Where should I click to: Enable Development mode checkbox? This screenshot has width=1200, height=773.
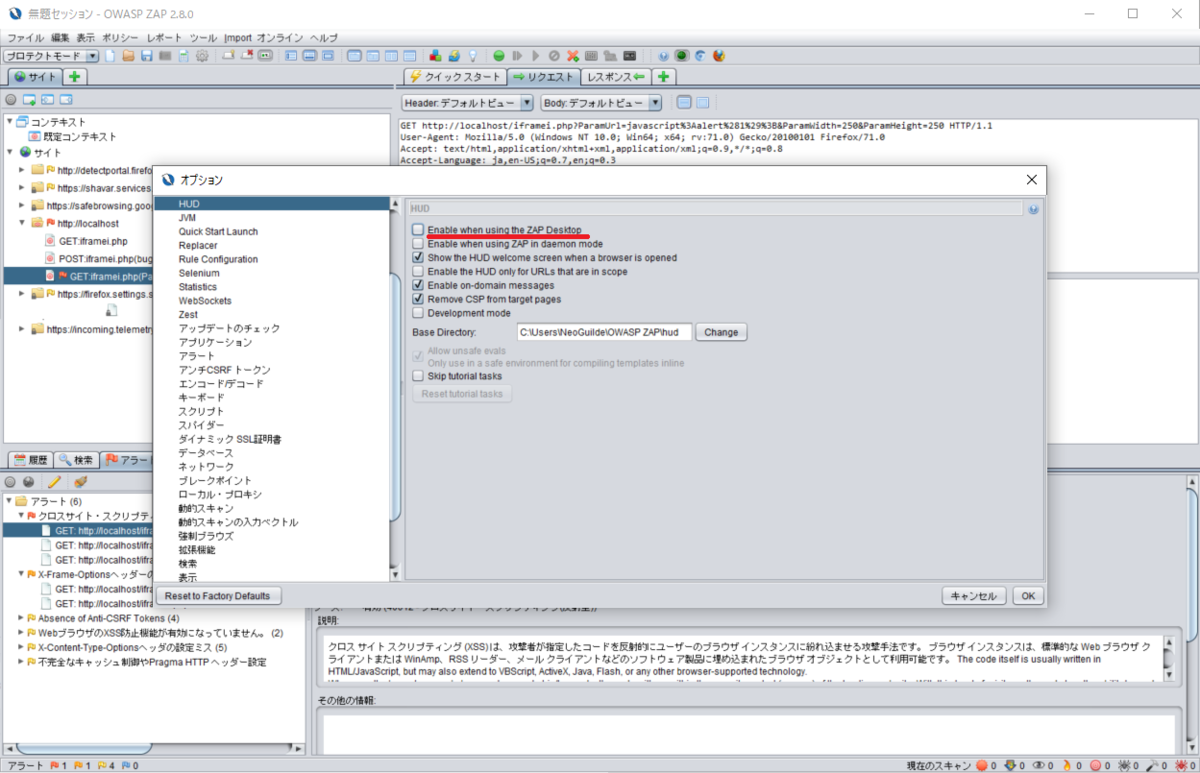tap(418, 313)
